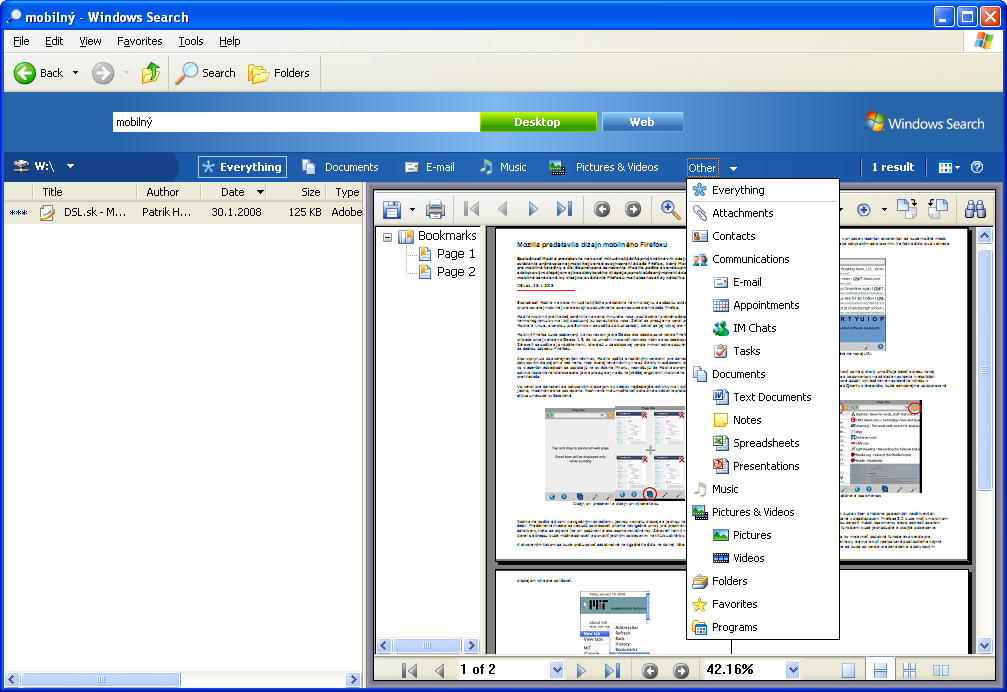Click the binoculars find icon

(975, 209)
